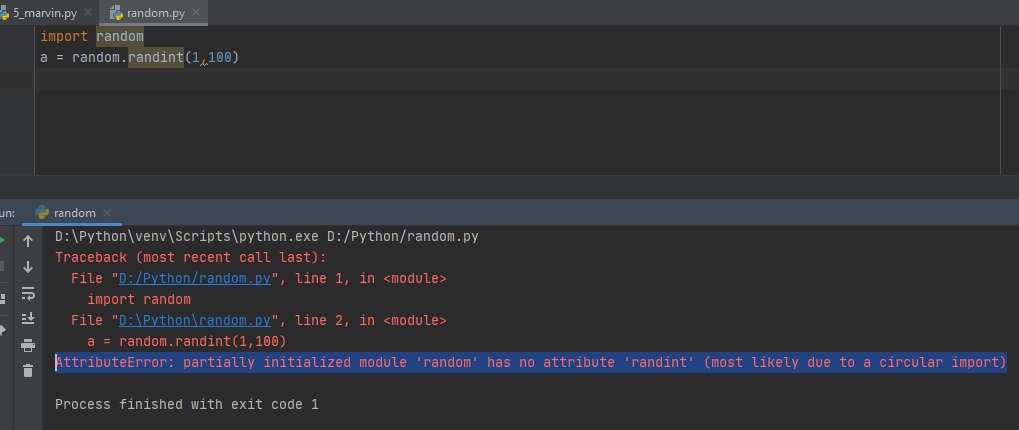Open the D:/Python/random.py line 1 link
1019x430 pixels.
pyautogui.click(x=194, y=279)
